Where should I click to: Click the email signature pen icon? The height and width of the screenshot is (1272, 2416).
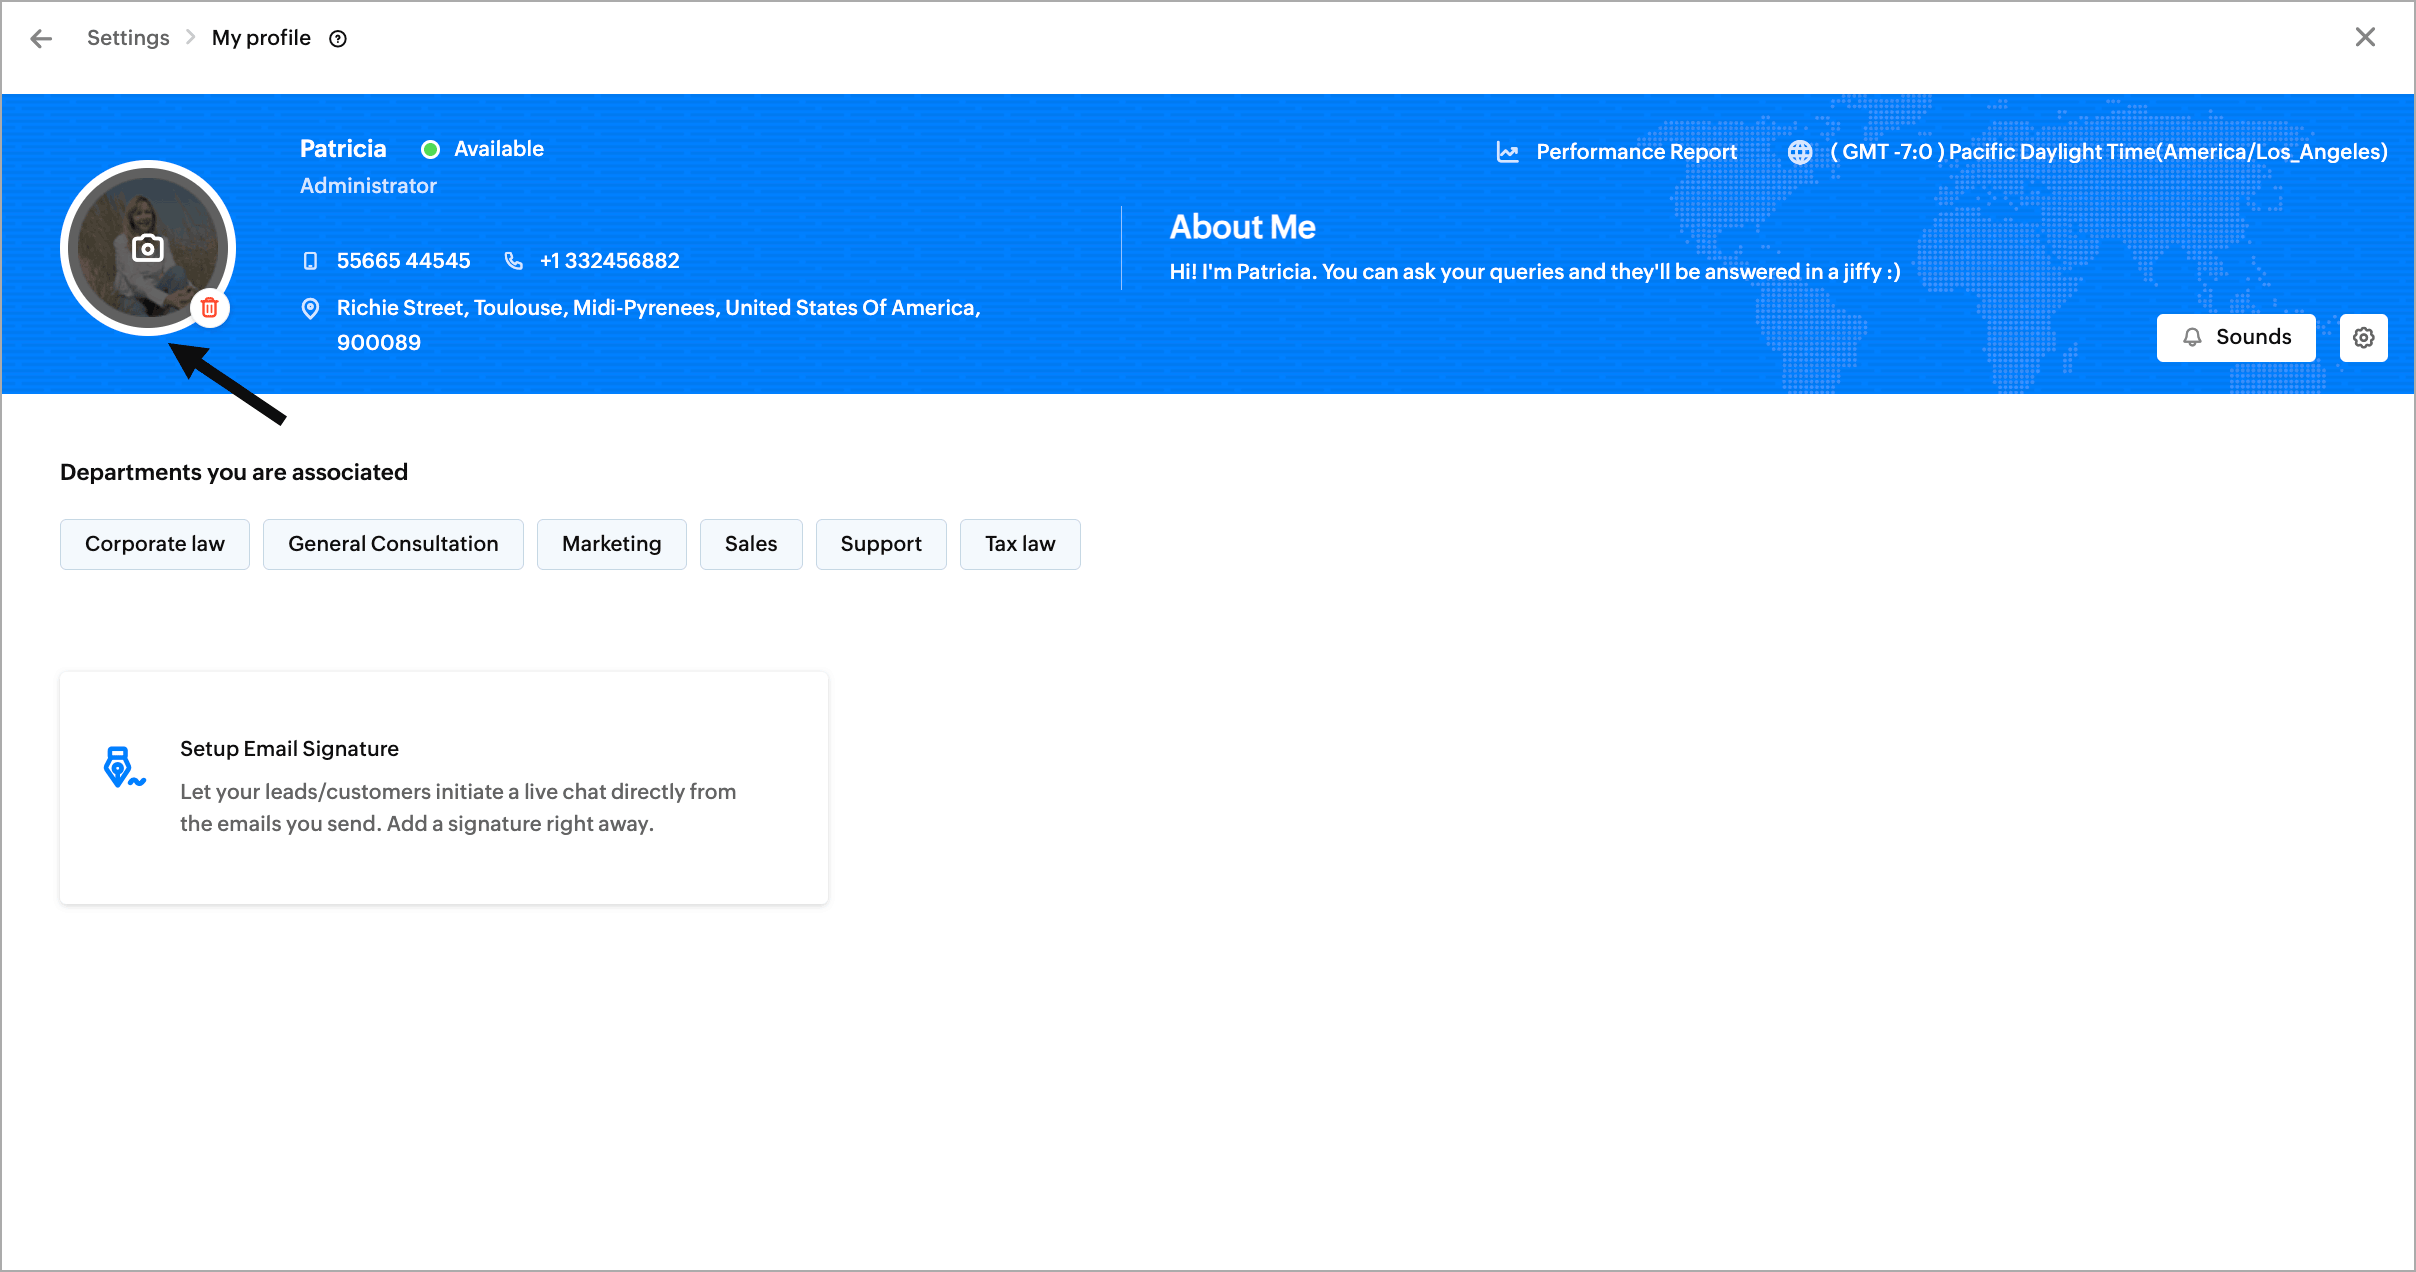(x=123, y=767)
